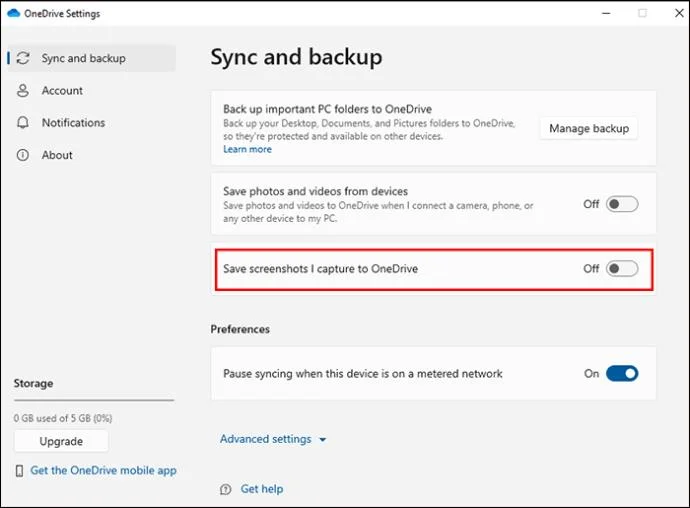This screenshot has width=690, height=508.
Task: Click the Manage backup button
Action: click(x=589, y=128)
